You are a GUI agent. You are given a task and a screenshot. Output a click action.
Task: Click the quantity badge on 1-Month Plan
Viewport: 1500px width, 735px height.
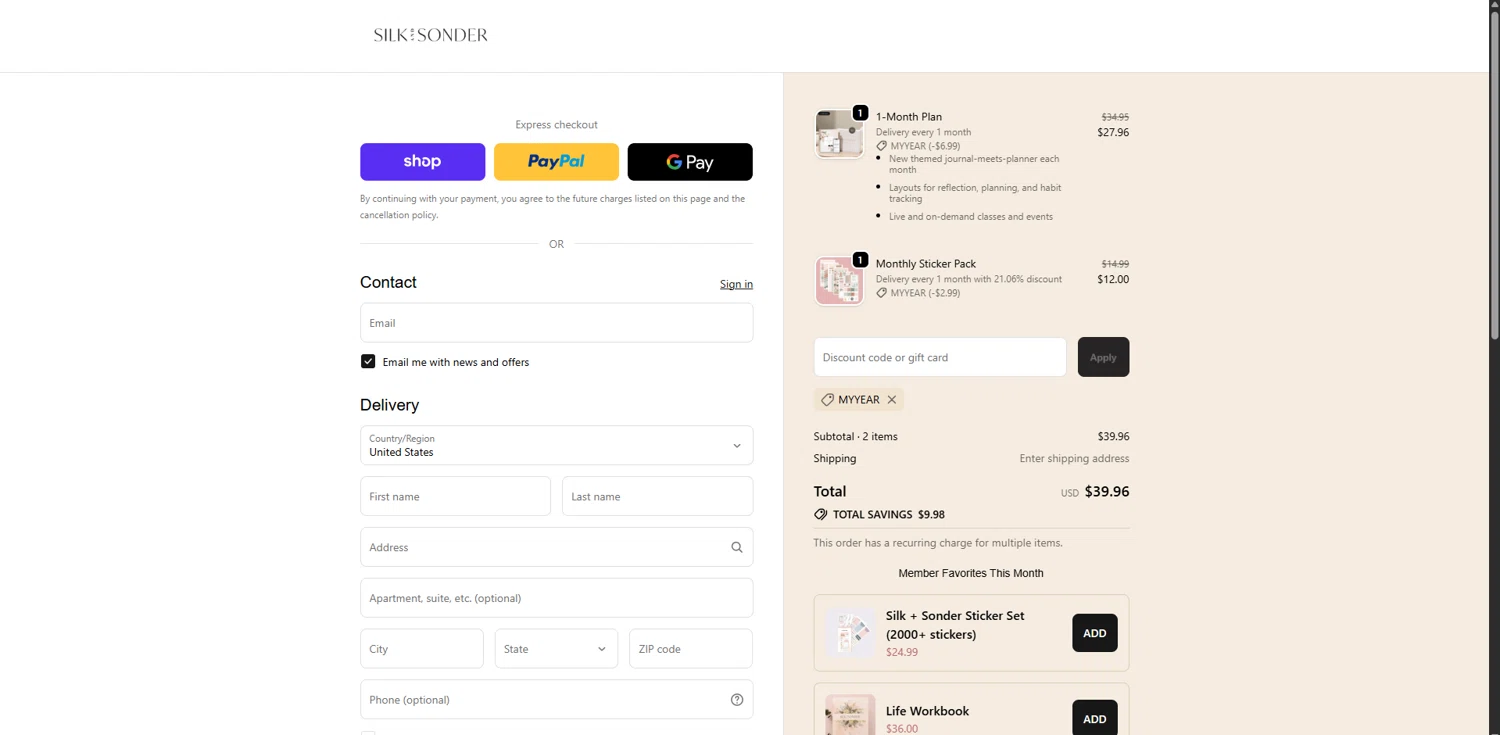[860, 113]
